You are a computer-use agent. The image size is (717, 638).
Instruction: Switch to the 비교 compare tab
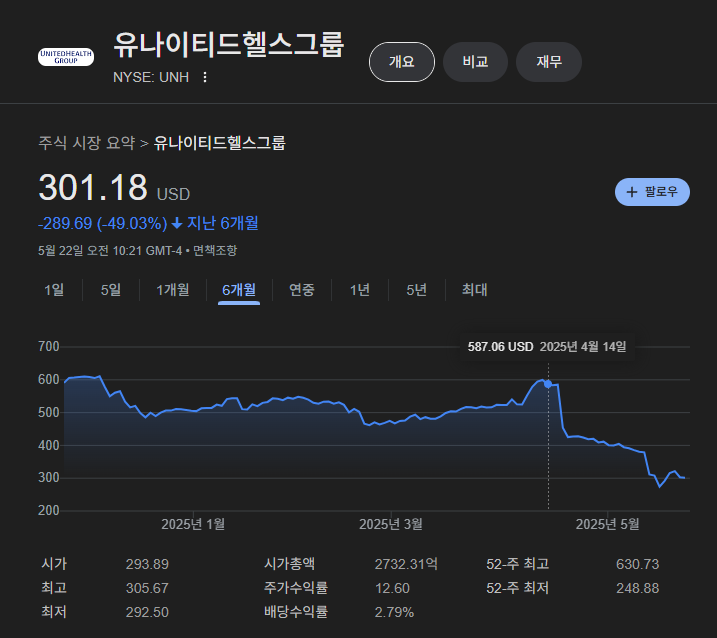(x=475, y=62)
